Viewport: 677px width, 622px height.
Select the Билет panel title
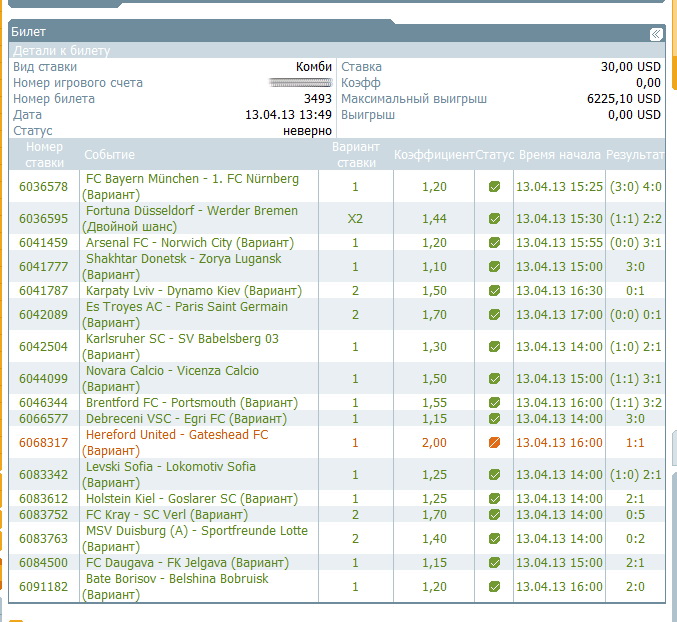(28, 32)
